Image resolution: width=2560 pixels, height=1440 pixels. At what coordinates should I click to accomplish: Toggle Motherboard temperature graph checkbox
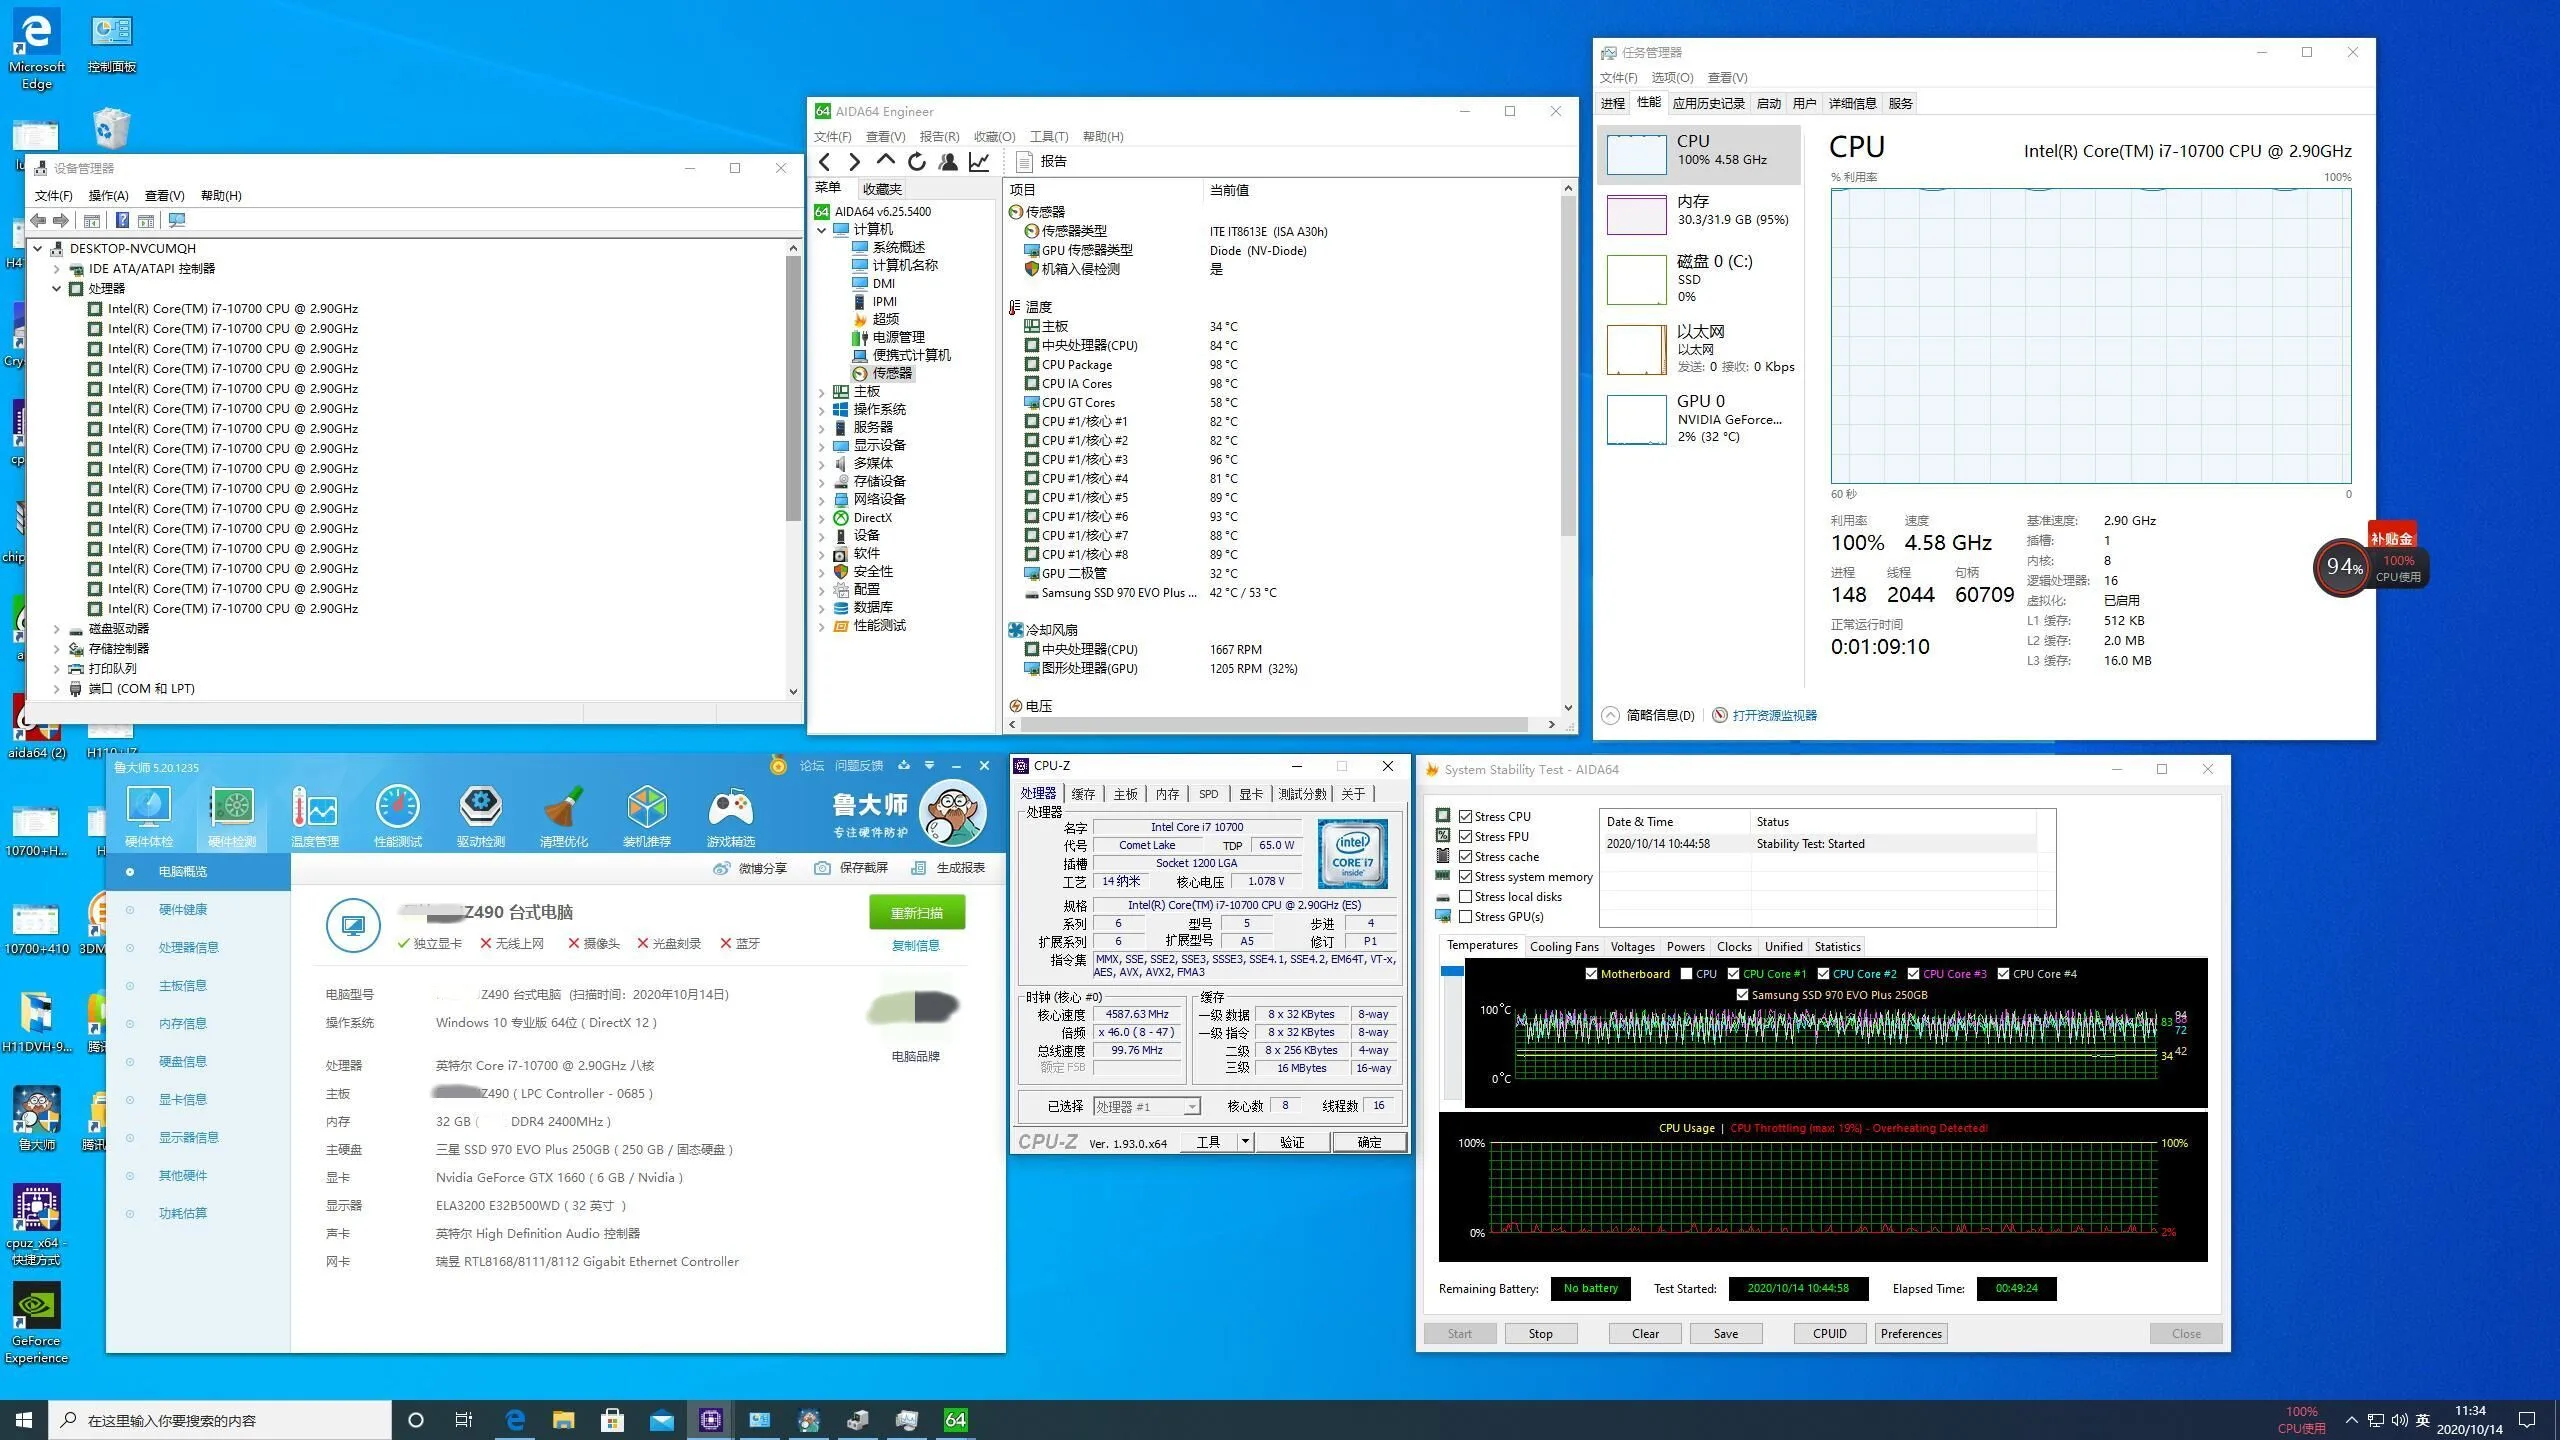(1591, 974)
